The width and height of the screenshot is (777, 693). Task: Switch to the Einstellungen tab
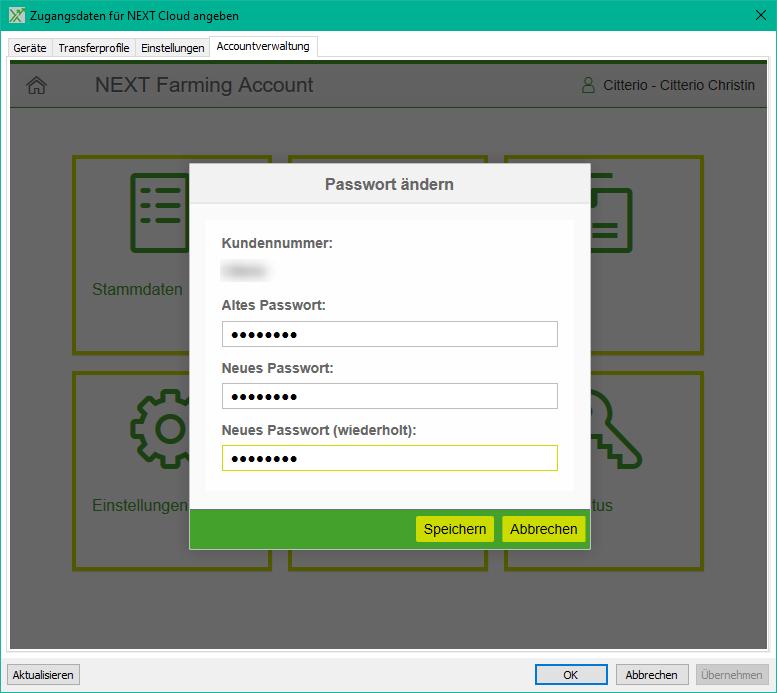[172, 48]
